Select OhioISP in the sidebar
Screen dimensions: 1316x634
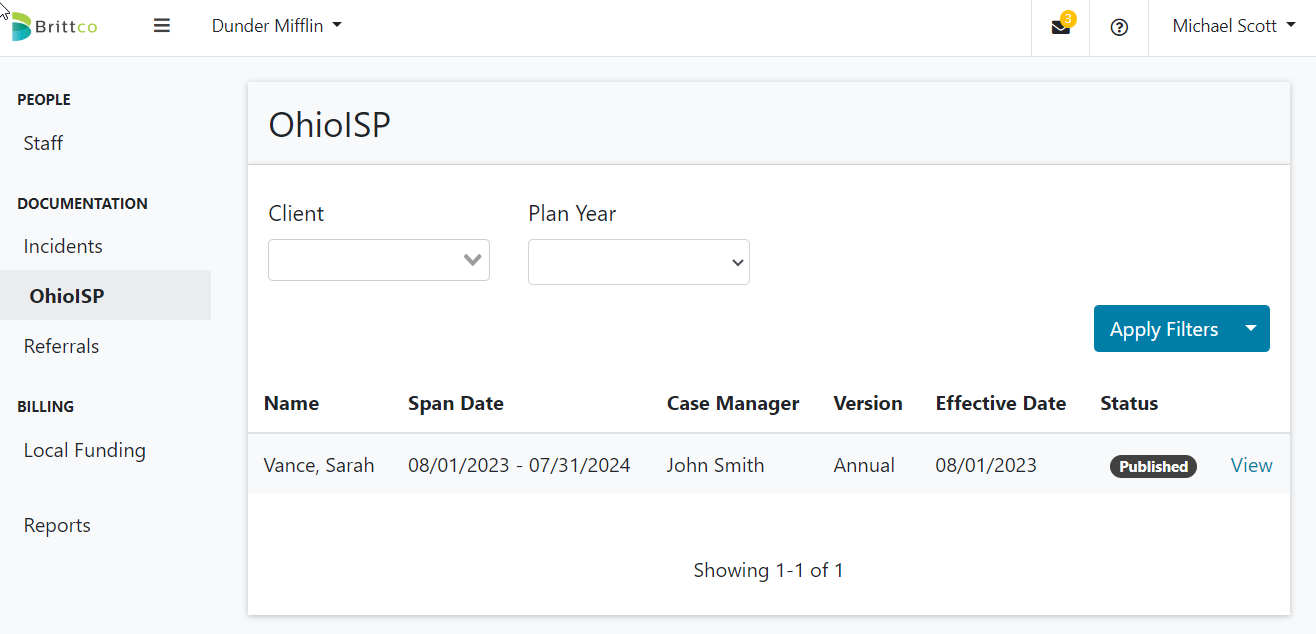67,296
